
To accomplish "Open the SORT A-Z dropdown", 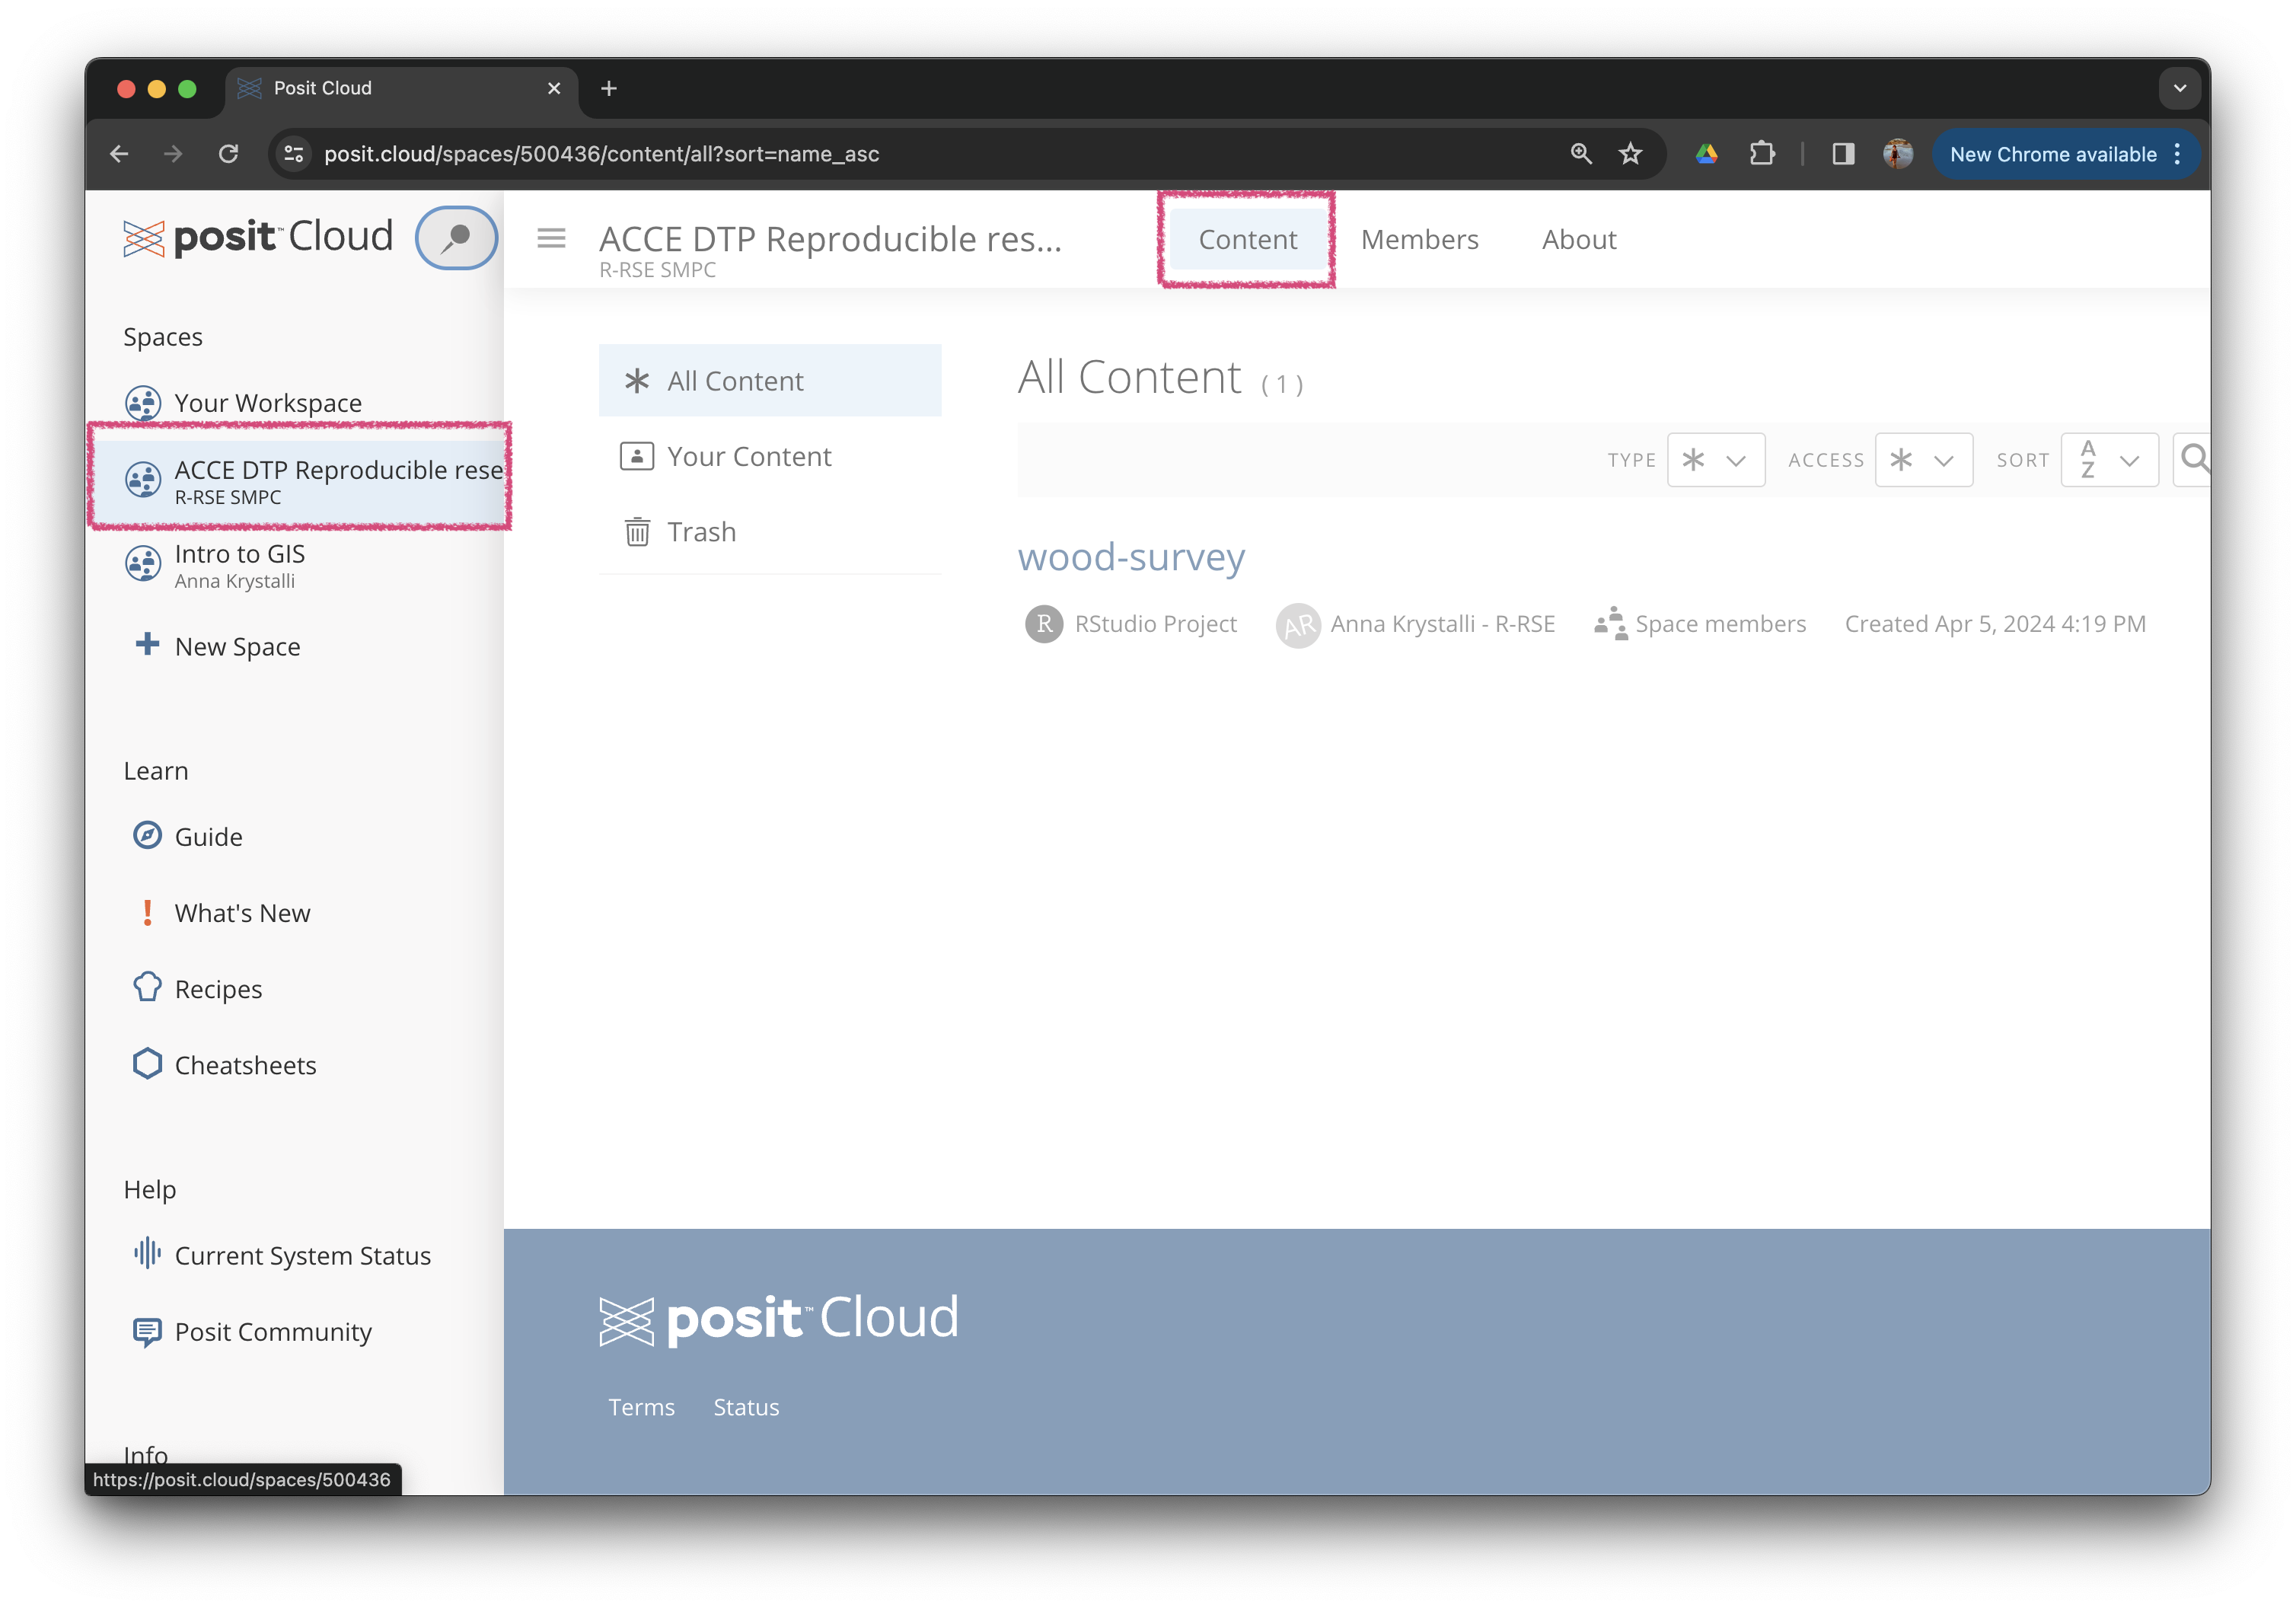I will [2110, 460].
